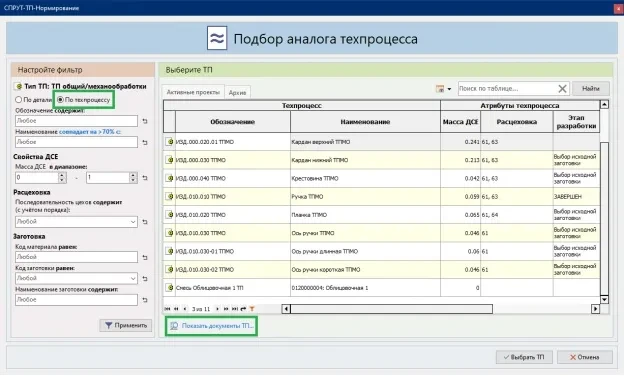Click the Тип ТП process type icon

pos(18,86)
